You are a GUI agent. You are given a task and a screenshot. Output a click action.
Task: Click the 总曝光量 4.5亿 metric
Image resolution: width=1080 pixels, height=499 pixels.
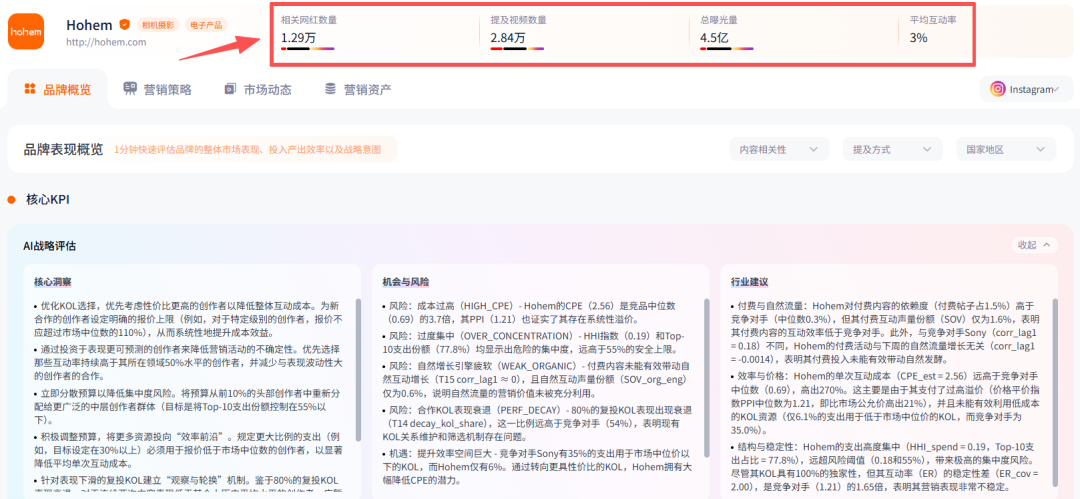point(727,32)
